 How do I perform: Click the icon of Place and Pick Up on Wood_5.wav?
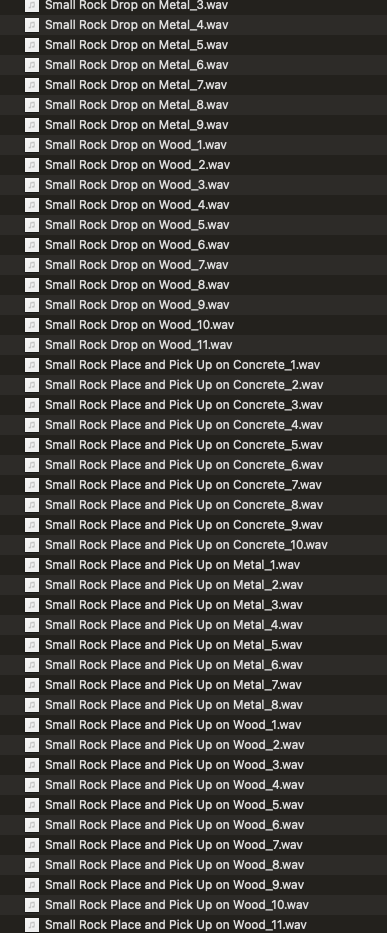coord(32,804)
